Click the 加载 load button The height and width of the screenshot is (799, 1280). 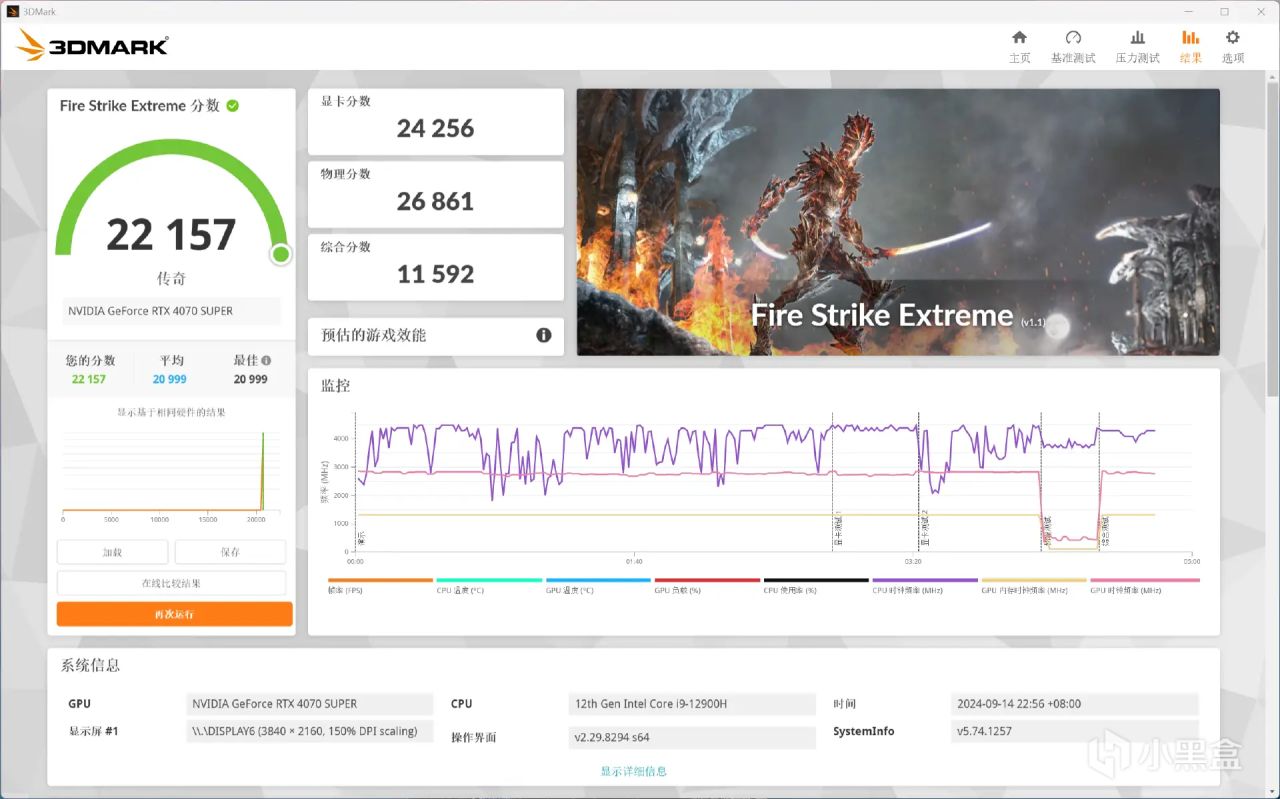pos(112,552)
